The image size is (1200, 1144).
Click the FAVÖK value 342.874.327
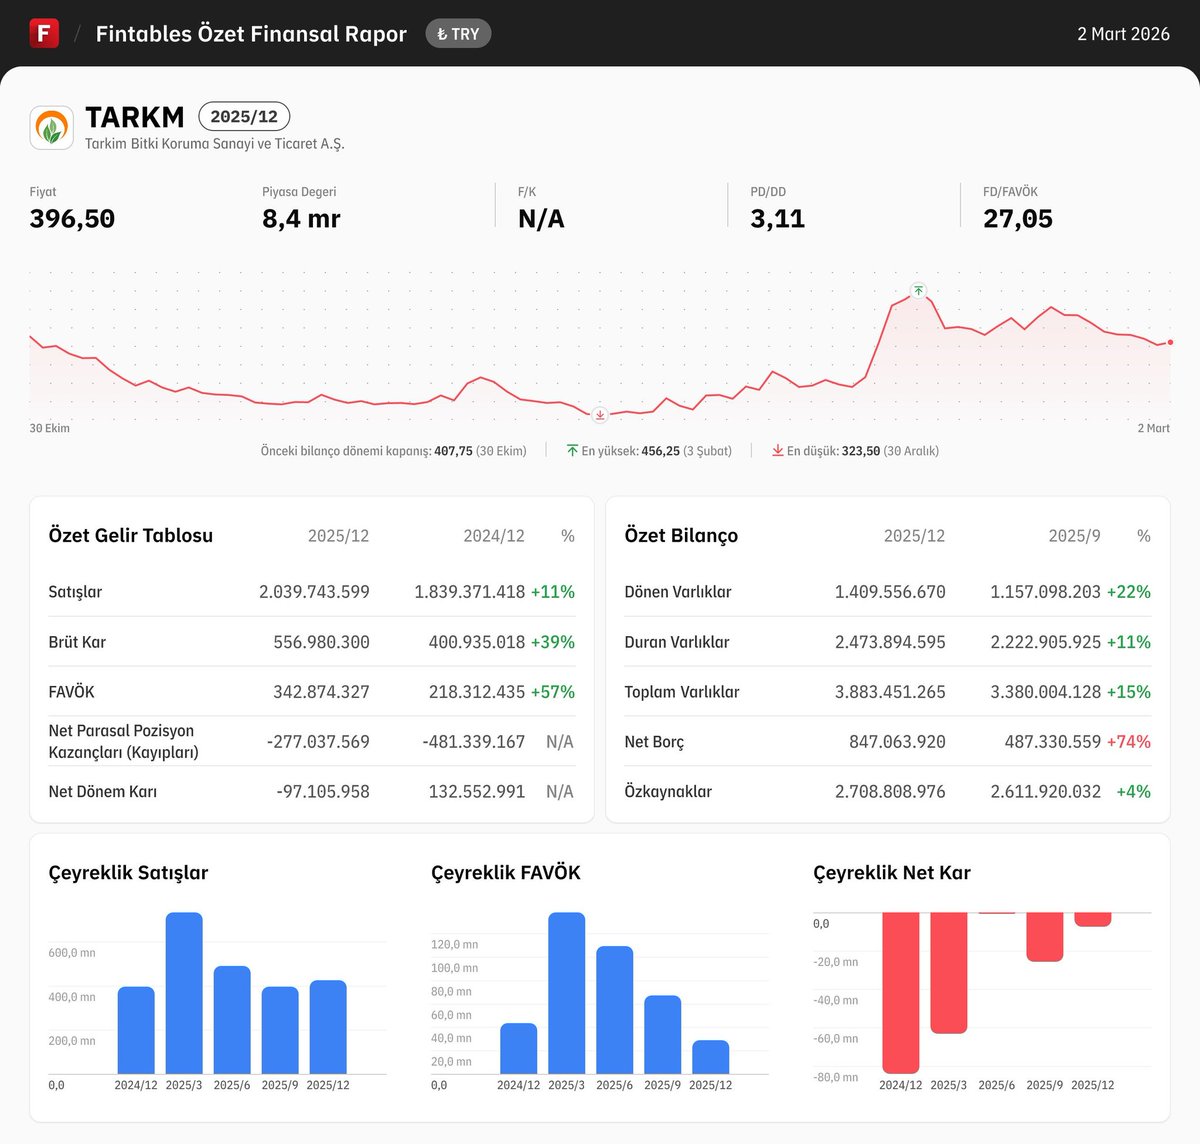tap(321, 692)
